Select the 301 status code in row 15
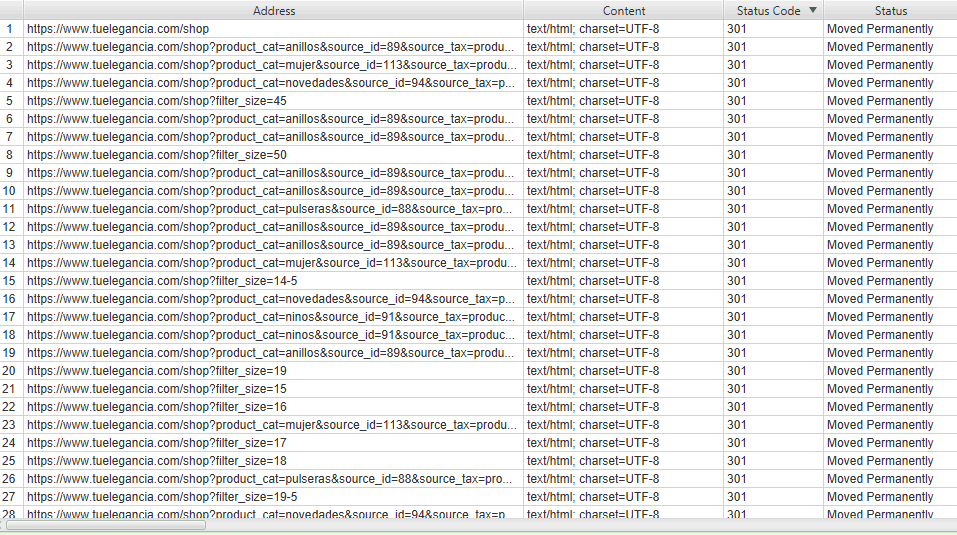The height and width of the screenshot is (535, 957). coord(737,281)
